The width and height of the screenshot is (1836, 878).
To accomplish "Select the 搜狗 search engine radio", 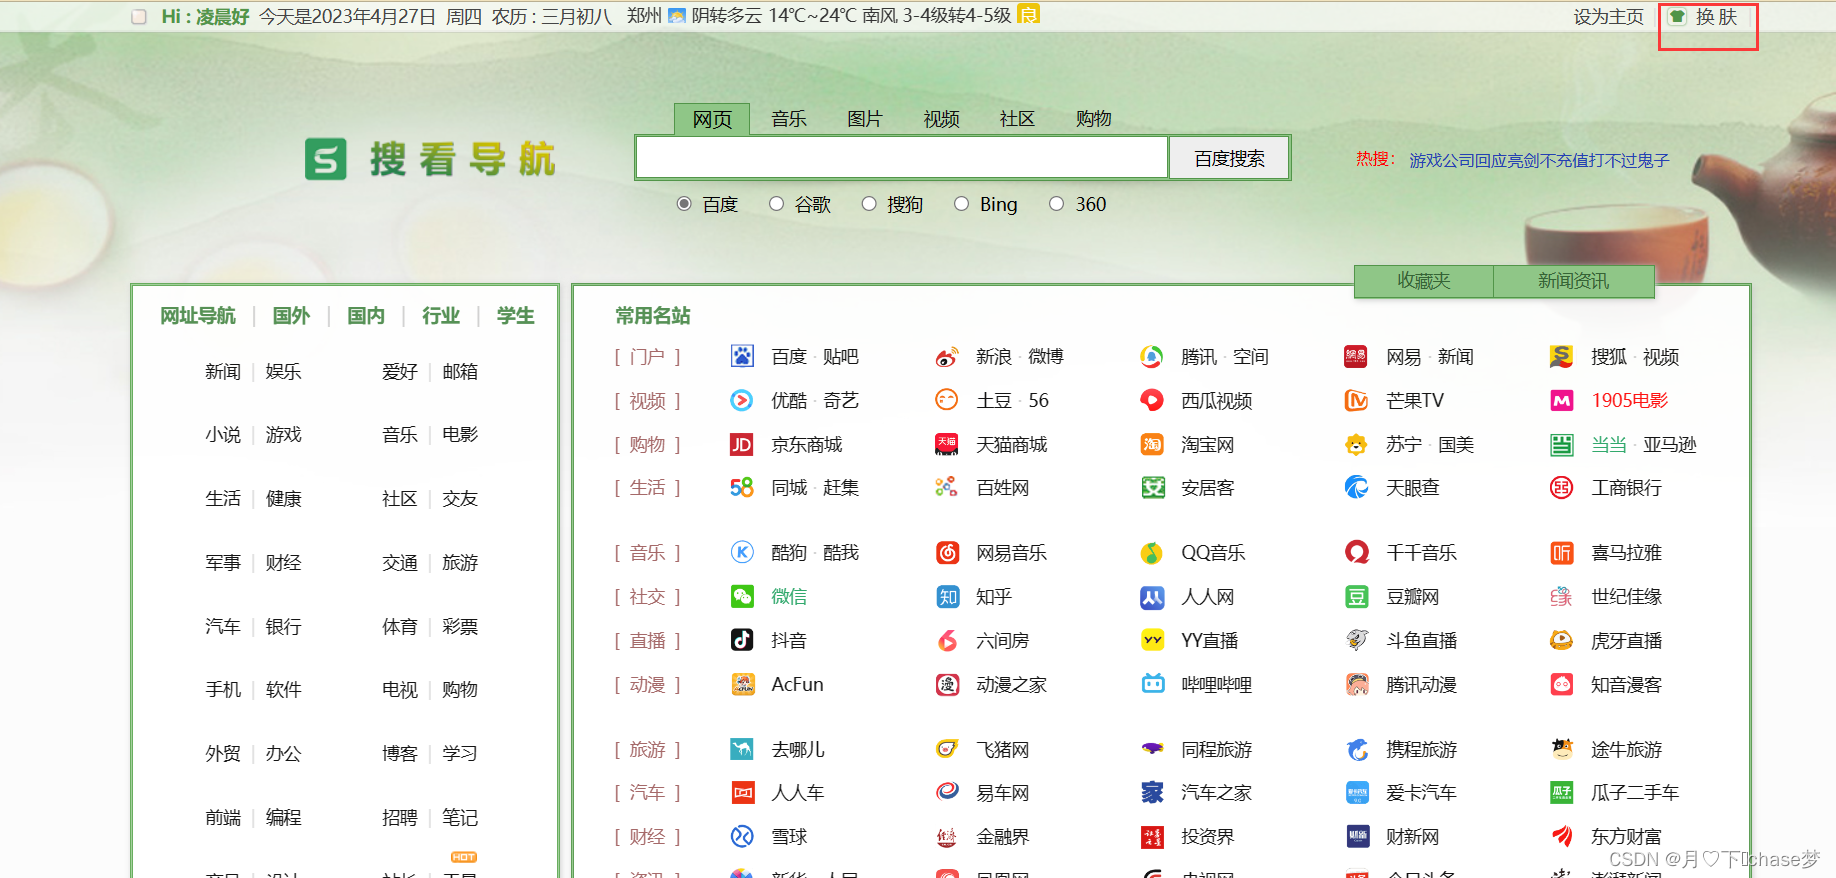I will [869, 204].
